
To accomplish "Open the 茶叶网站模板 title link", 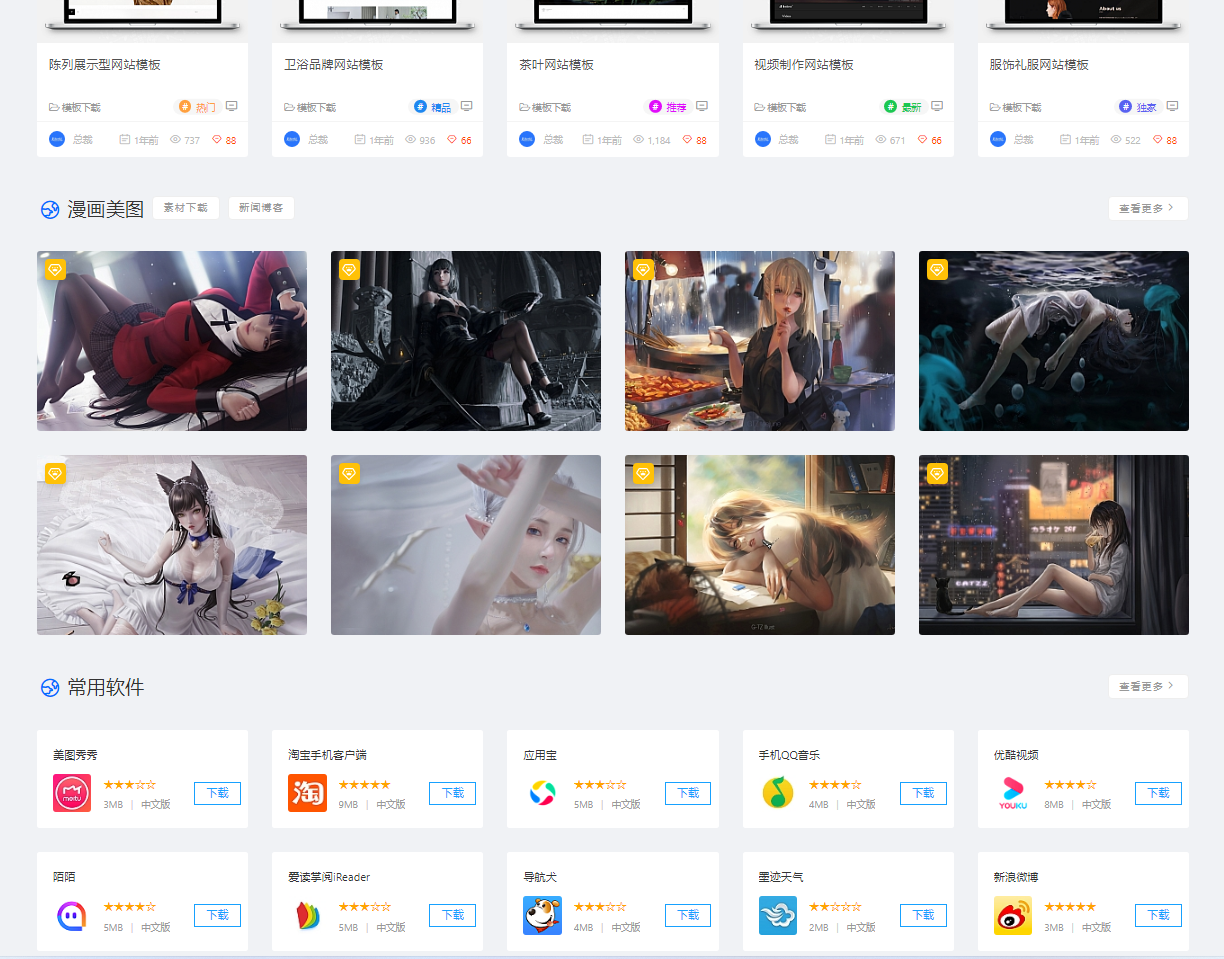I will 556,65.
